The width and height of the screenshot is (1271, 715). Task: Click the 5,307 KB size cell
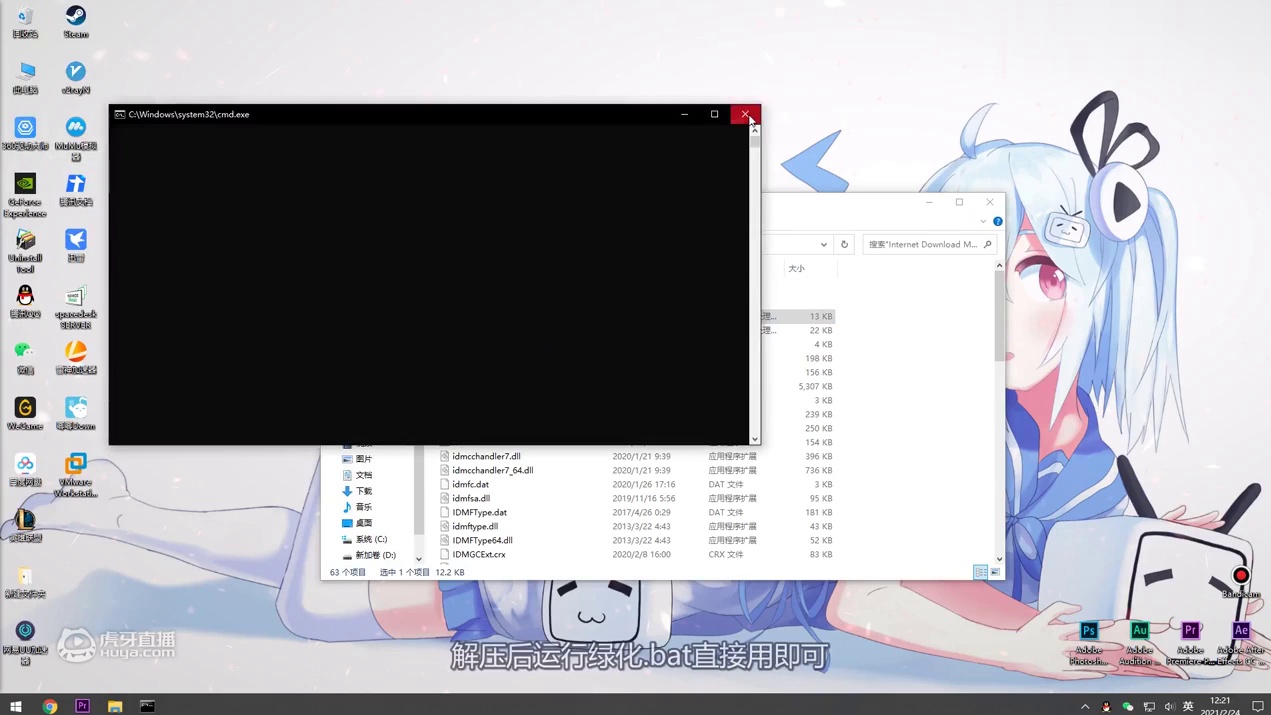point(816,386)
